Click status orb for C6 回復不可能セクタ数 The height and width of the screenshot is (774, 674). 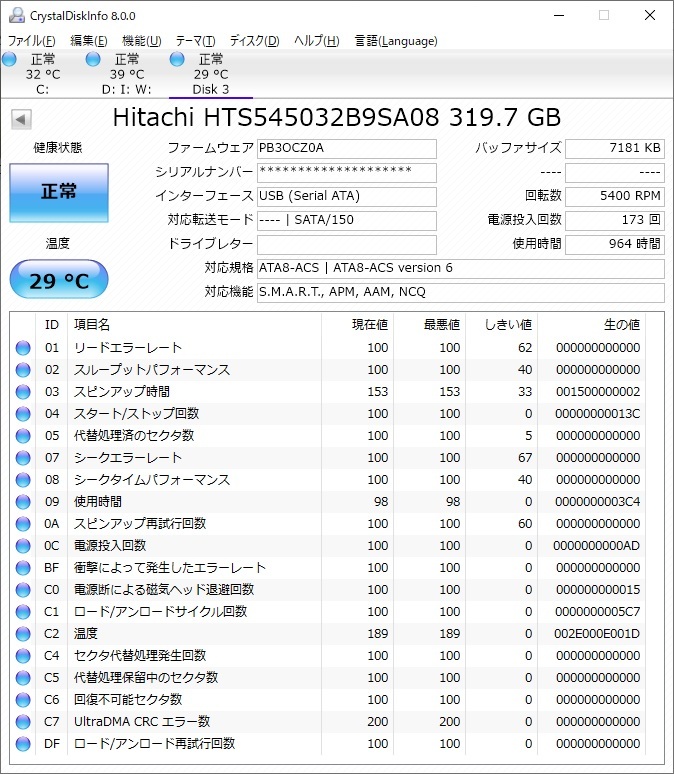point(23,700)
